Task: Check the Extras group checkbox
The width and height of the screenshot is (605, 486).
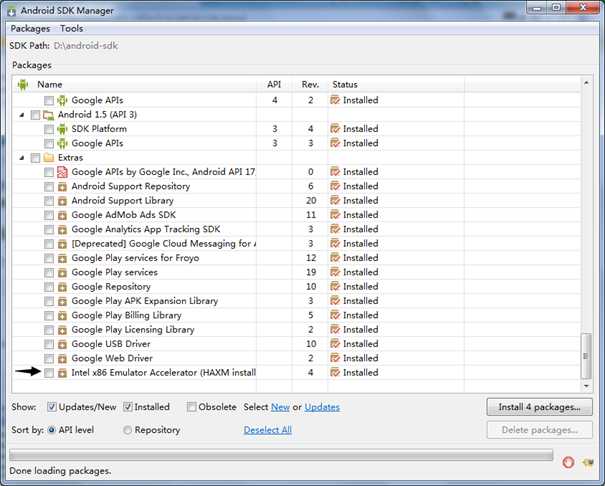Action: (35, 158)
